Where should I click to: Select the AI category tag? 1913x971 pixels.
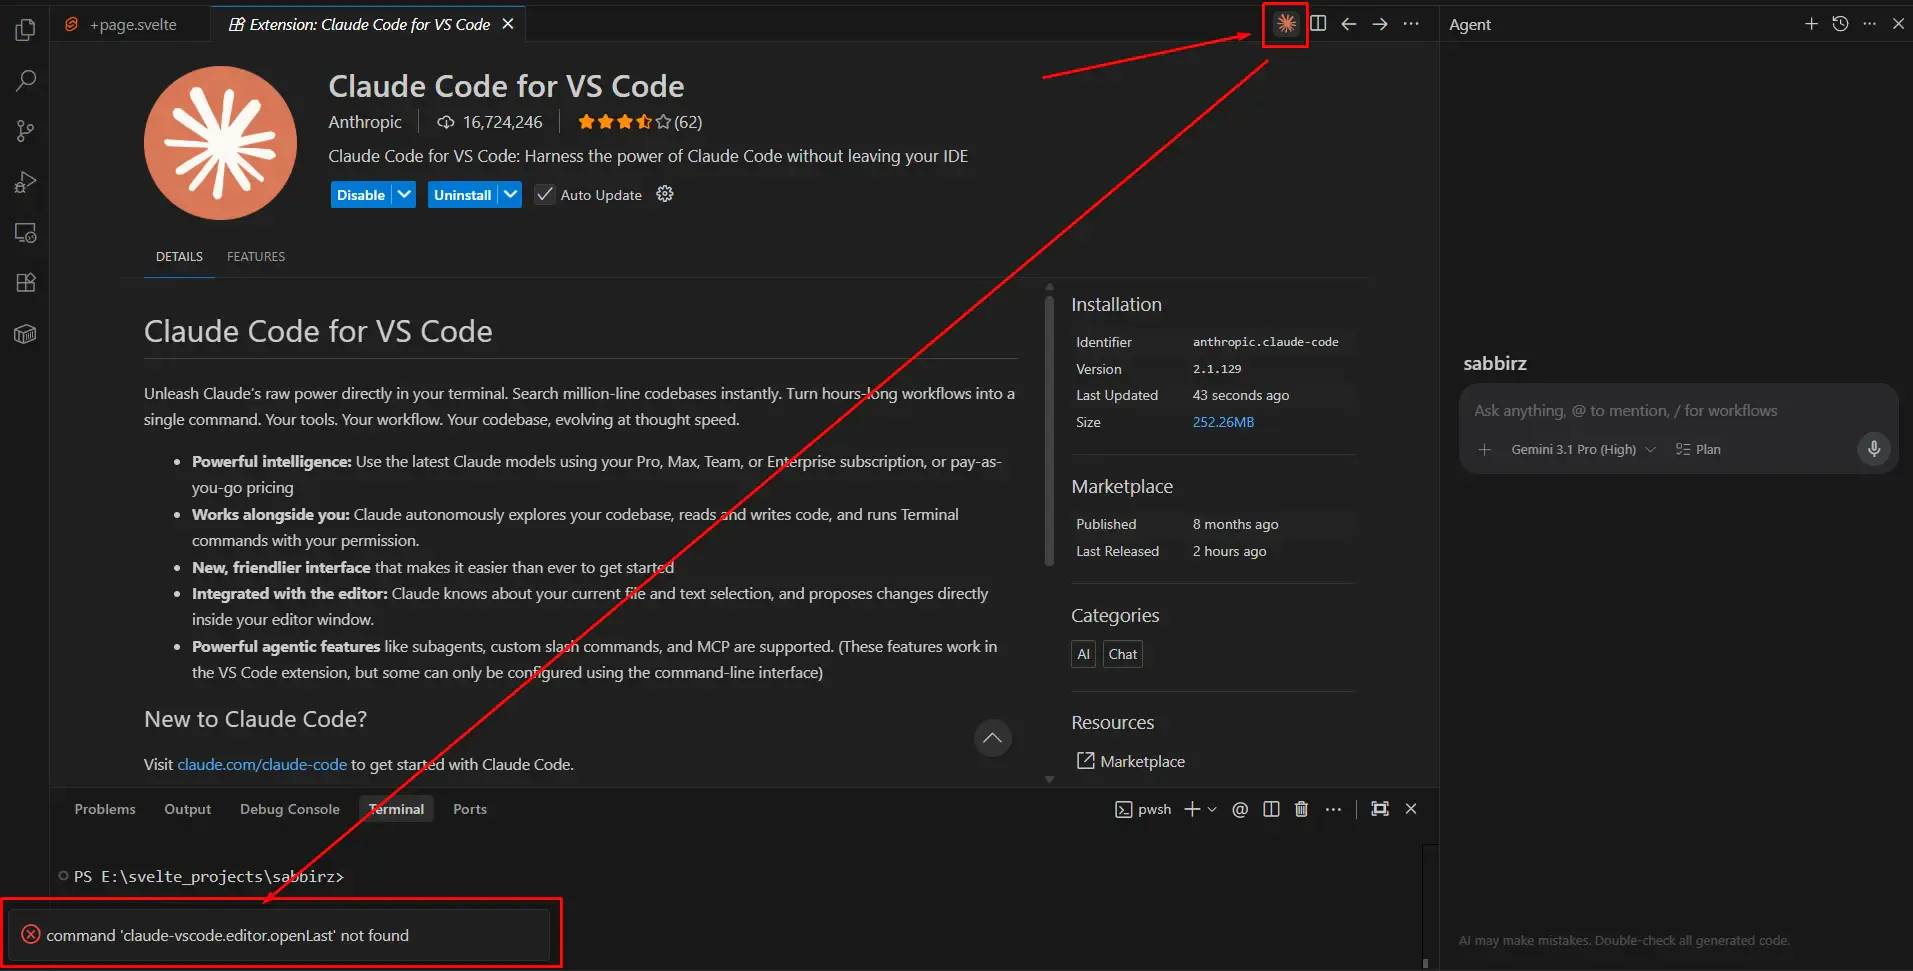pos(1083,654)
